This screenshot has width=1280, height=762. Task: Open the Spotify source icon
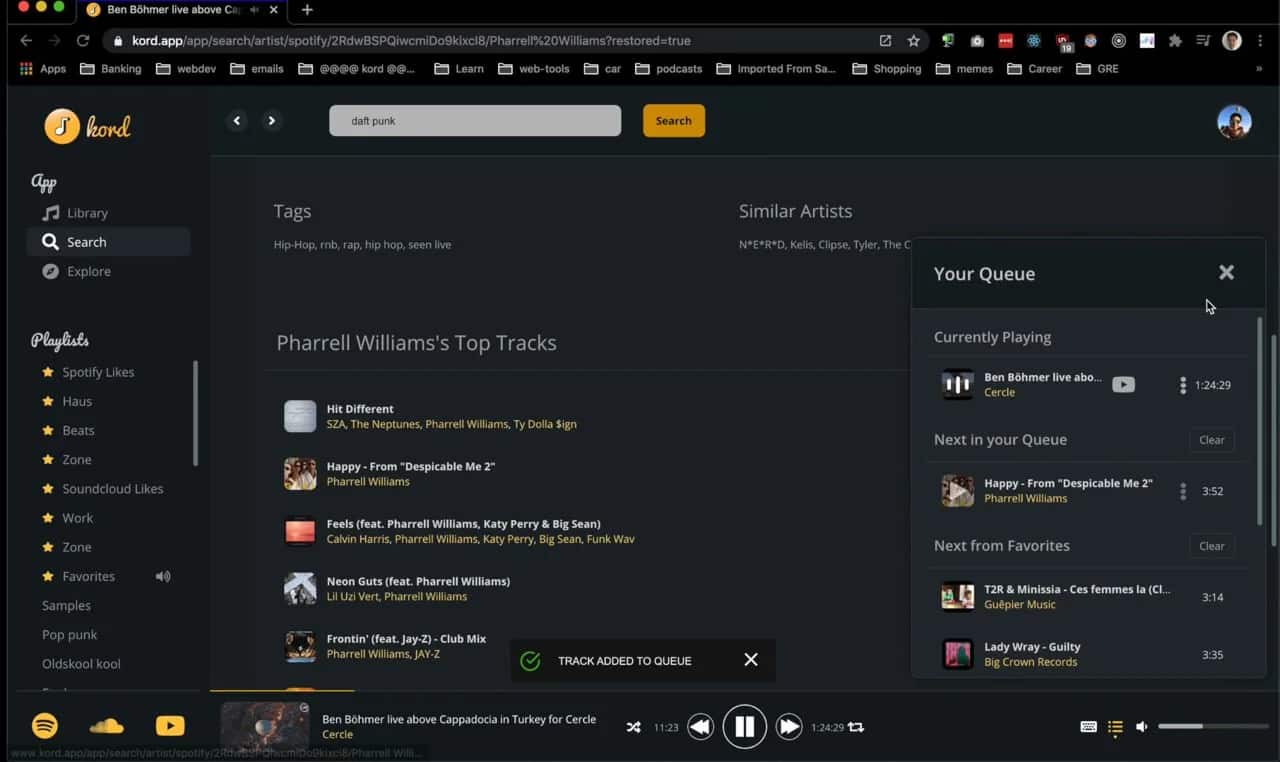click(45, 726)
